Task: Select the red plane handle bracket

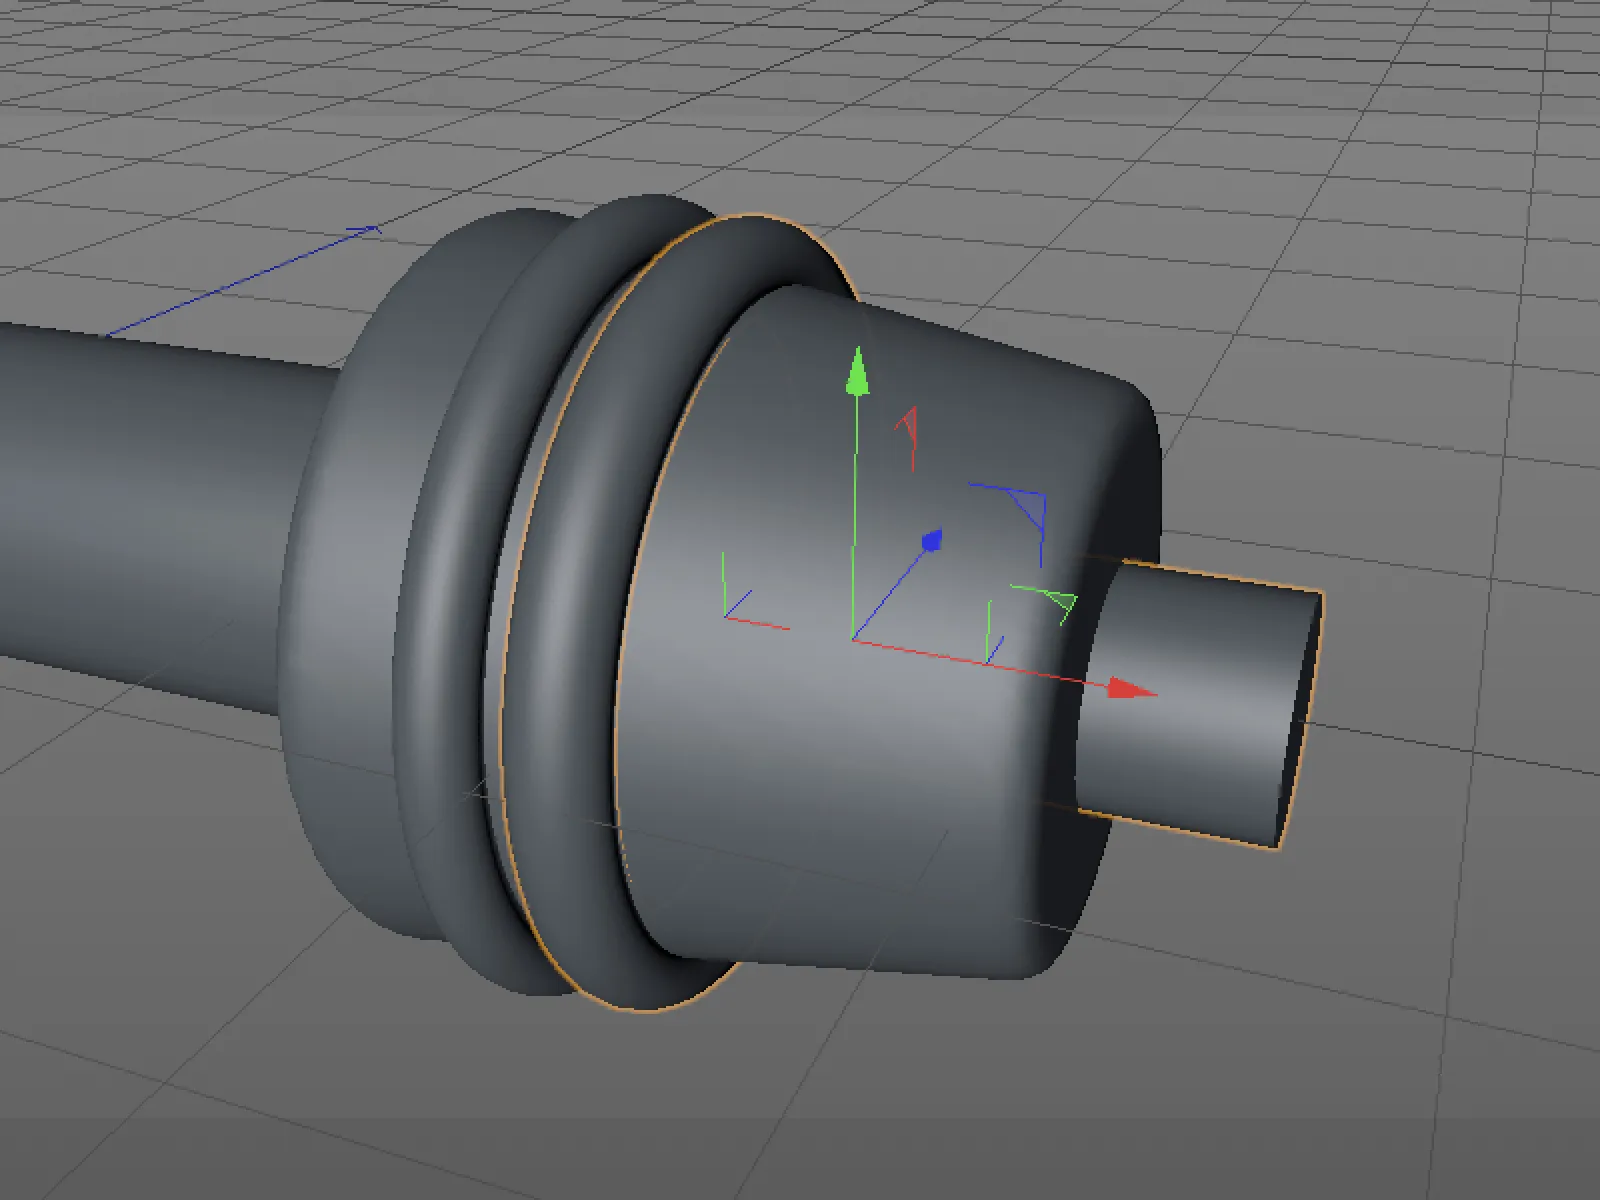Action: pos(908,437)
